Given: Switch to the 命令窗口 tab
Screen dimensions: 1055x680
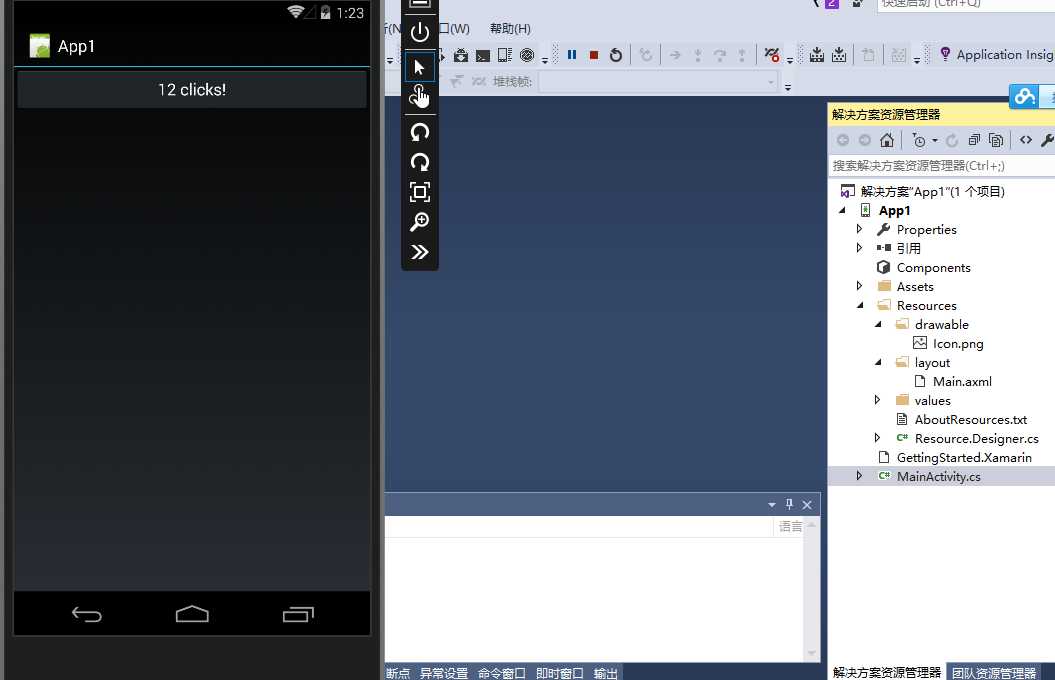Looking at the screenshot, I should [501, 673].
